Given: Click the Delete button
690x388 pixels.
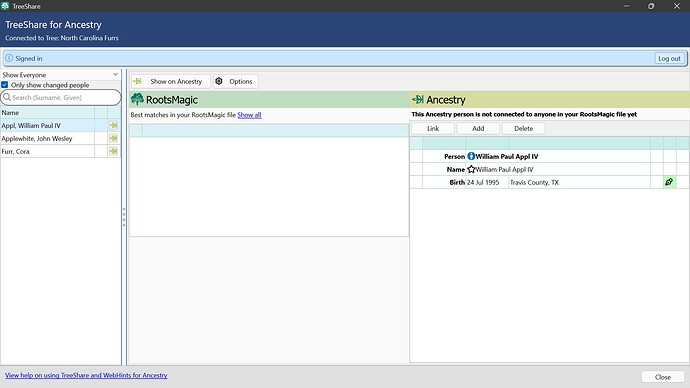Looking at the screenshot, I should tap(523, 128).
